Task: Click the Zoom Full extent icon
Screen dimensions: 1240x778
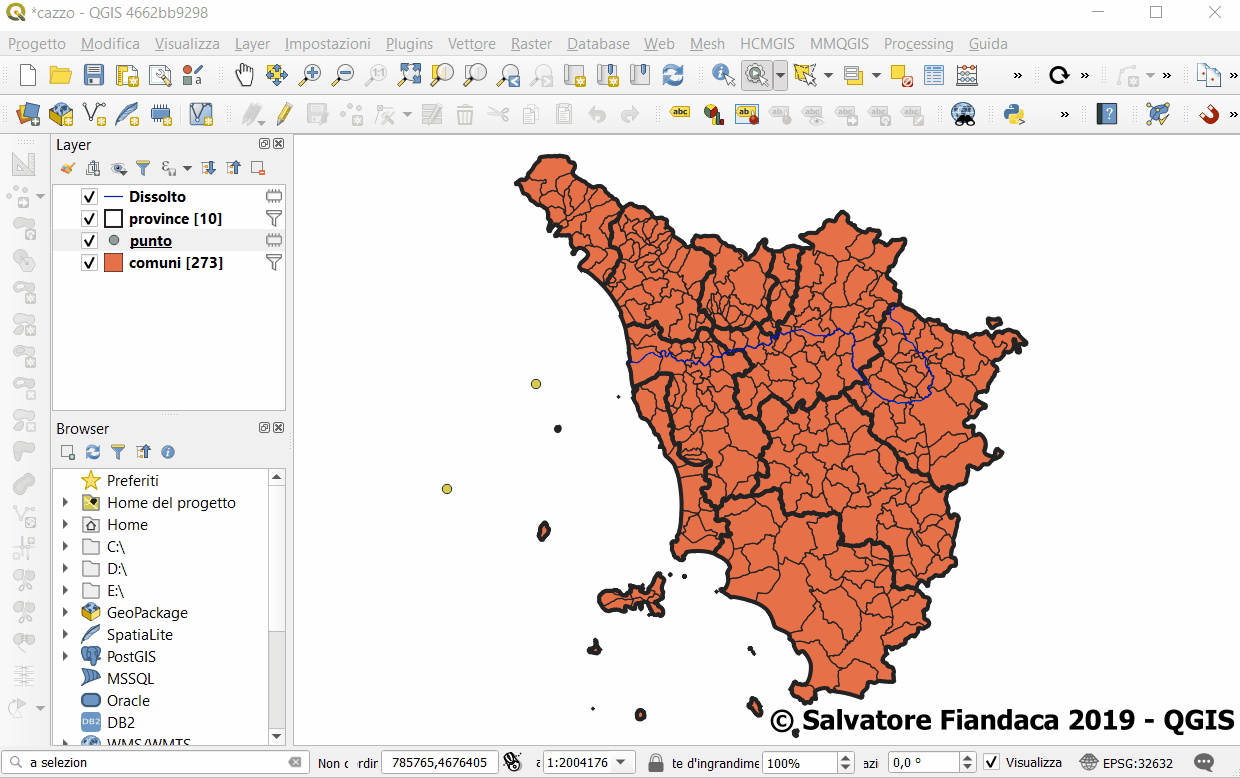Action: point(409,75)
